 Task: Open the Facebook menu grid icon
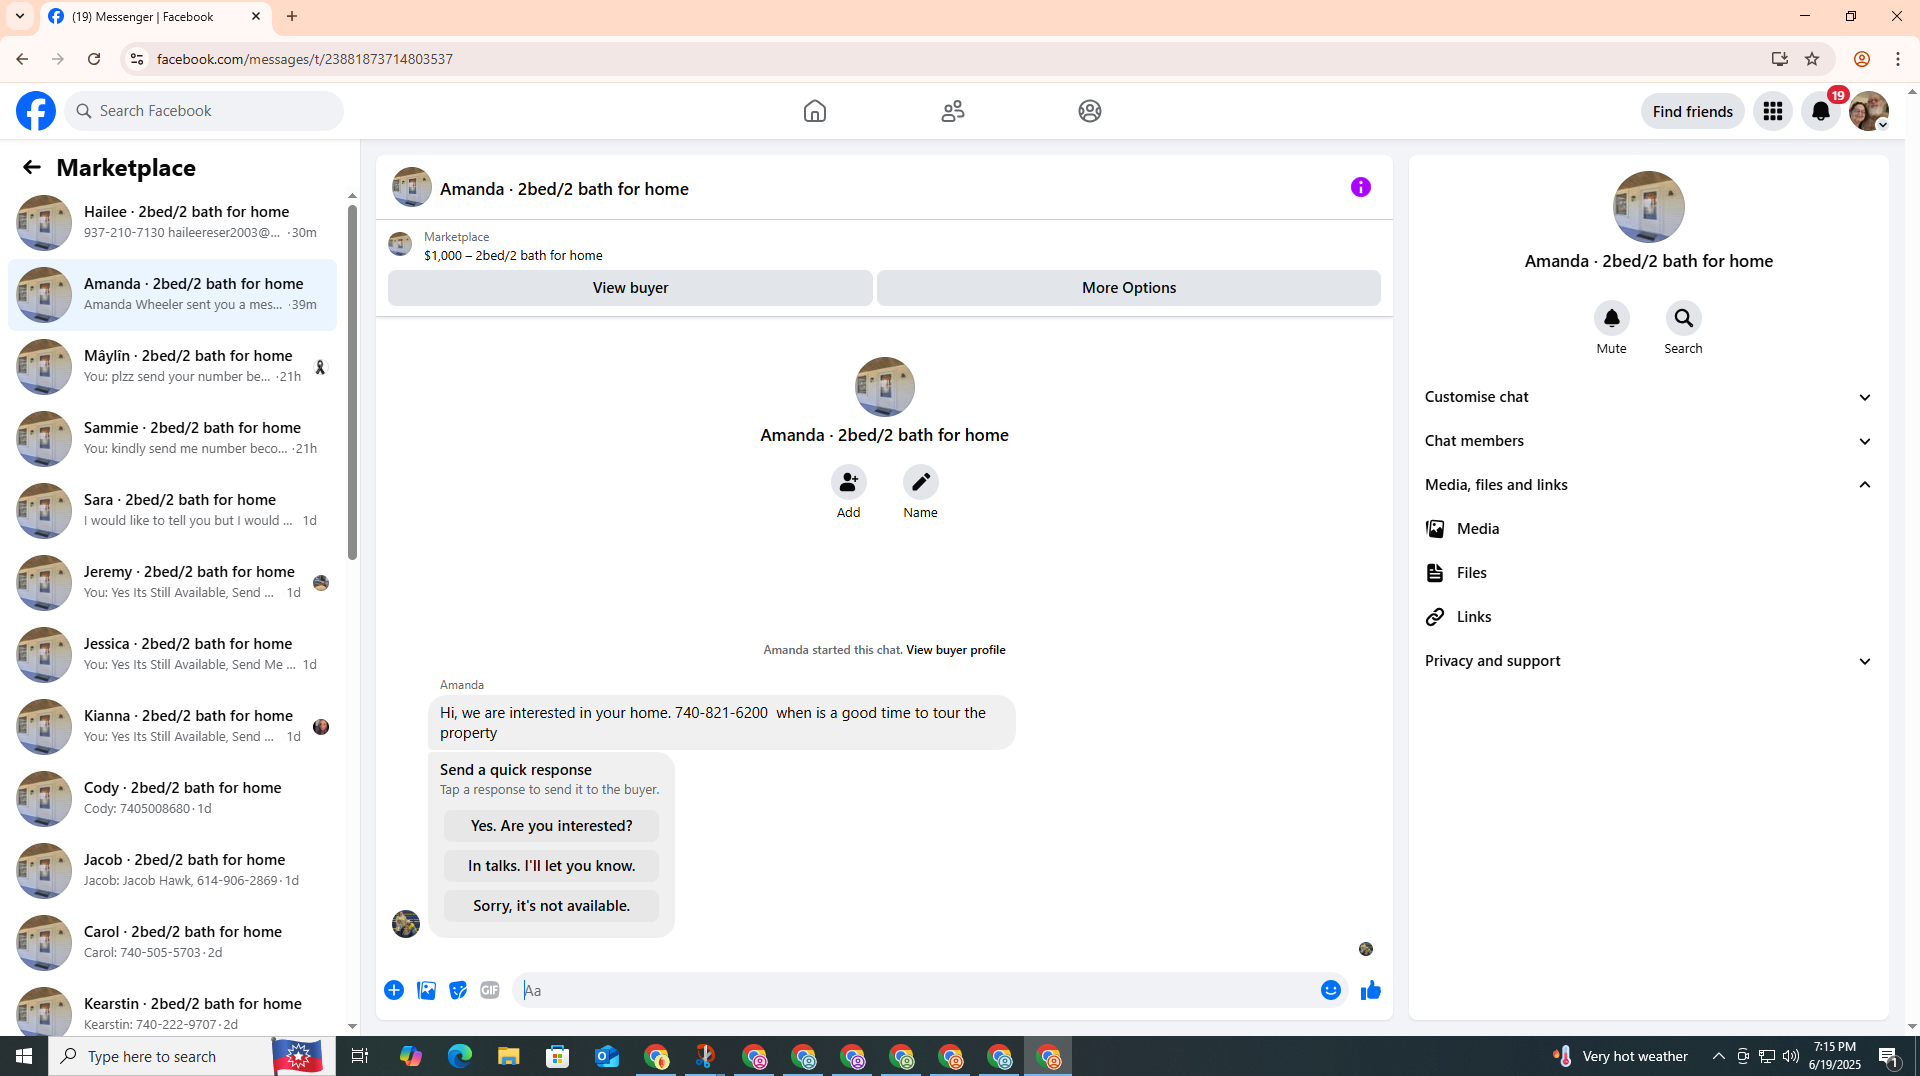(1773, 111)
